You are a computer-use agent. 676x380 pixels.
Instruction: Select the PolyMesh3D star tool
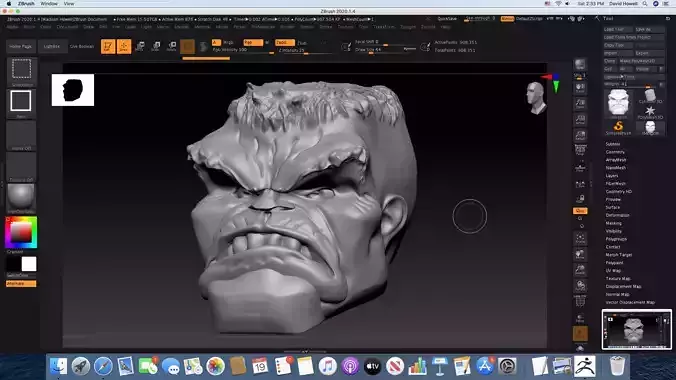[x=650, y=112]
